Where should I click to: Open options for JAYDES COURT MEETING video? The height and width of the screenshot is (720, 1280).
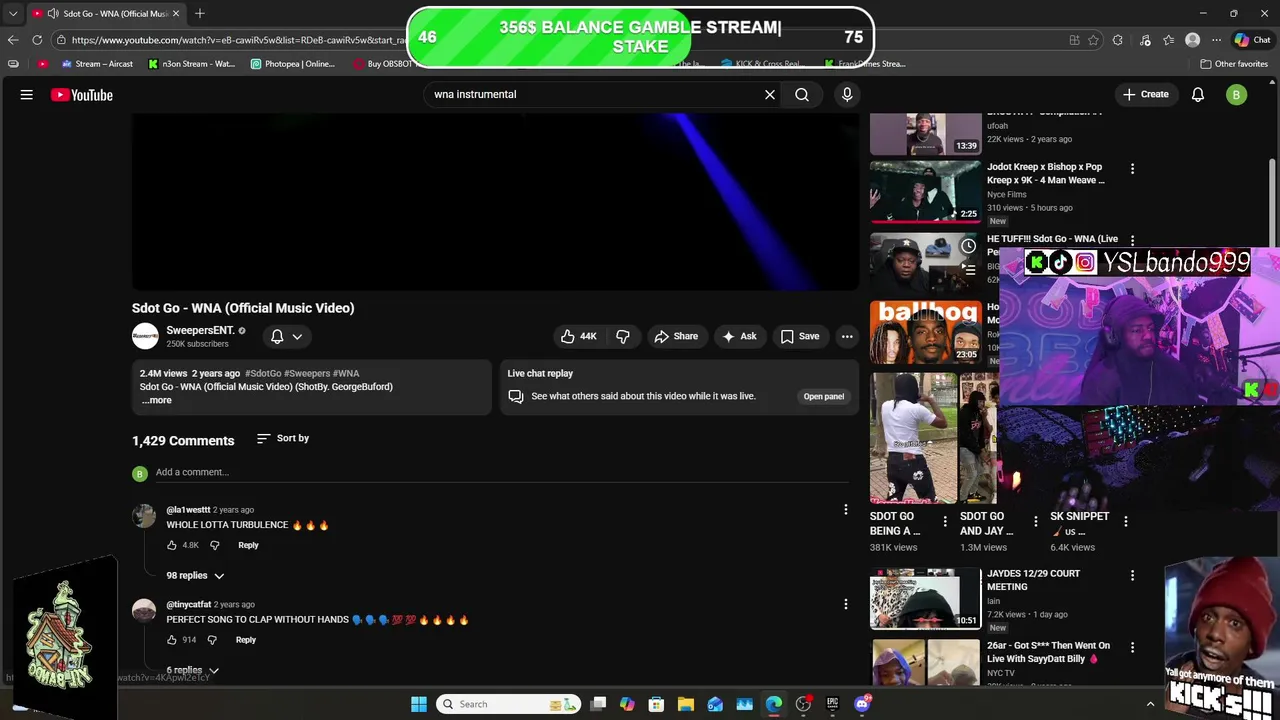coord(1132,575)
